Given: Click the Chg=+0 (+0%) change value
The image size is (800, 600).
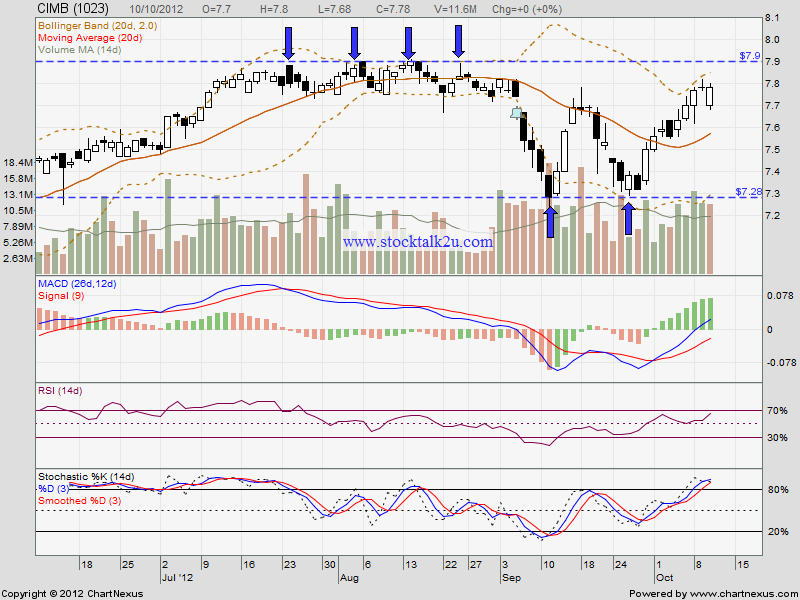Looking at the screenshot, I should point(527,9).
